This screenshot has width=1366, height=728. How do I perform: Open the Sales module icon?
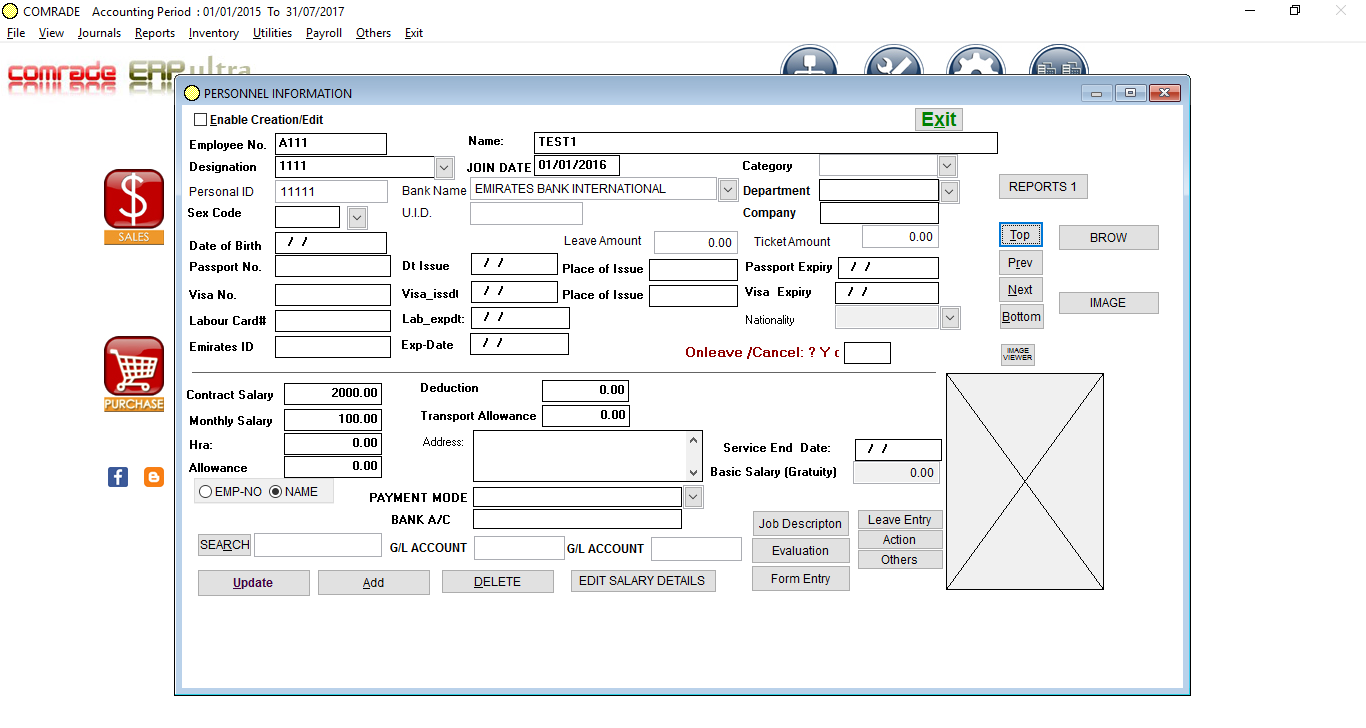click(133, 200)
